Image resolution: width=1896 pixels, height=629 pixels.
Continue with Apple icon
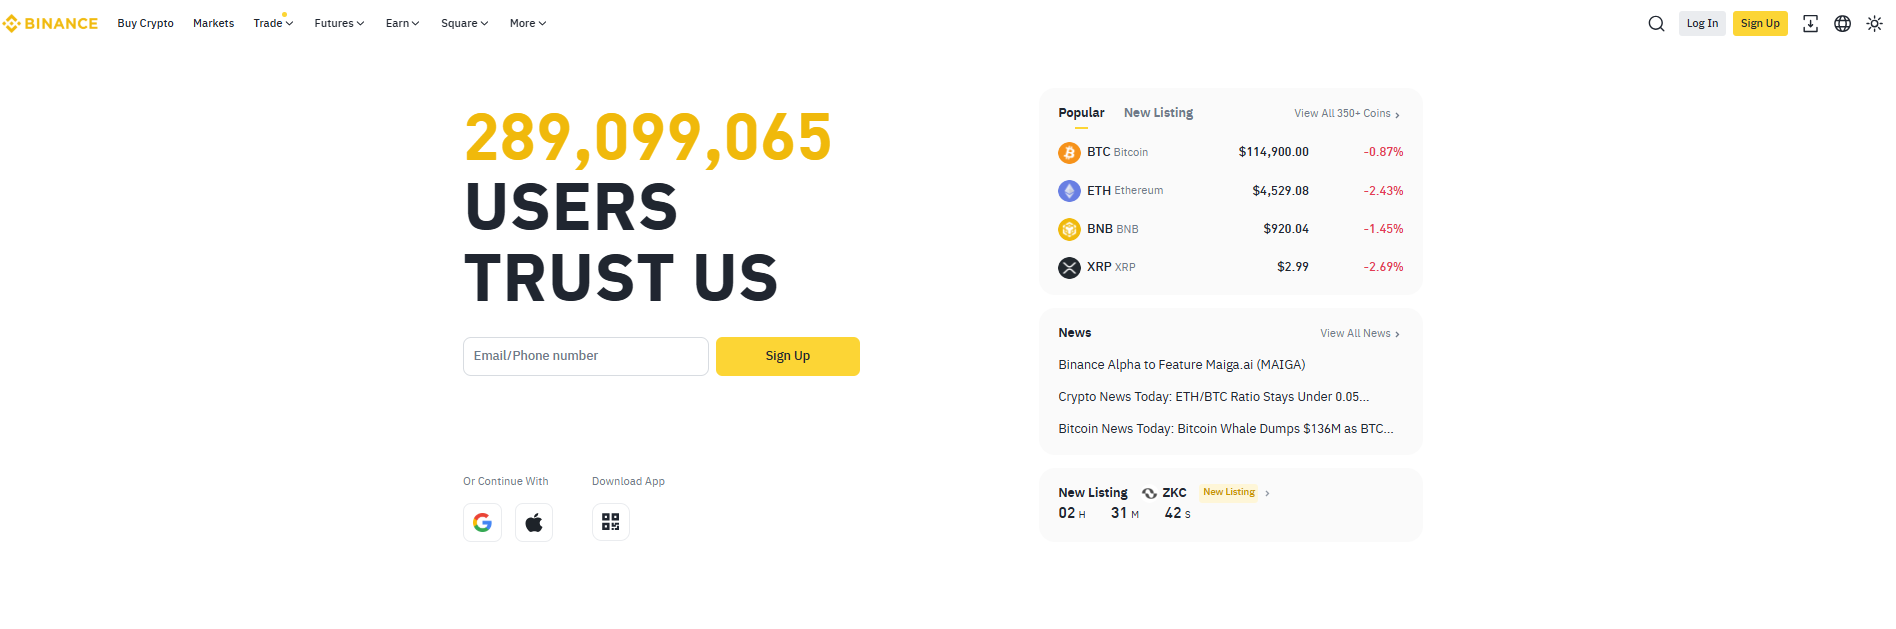[533, 522]
